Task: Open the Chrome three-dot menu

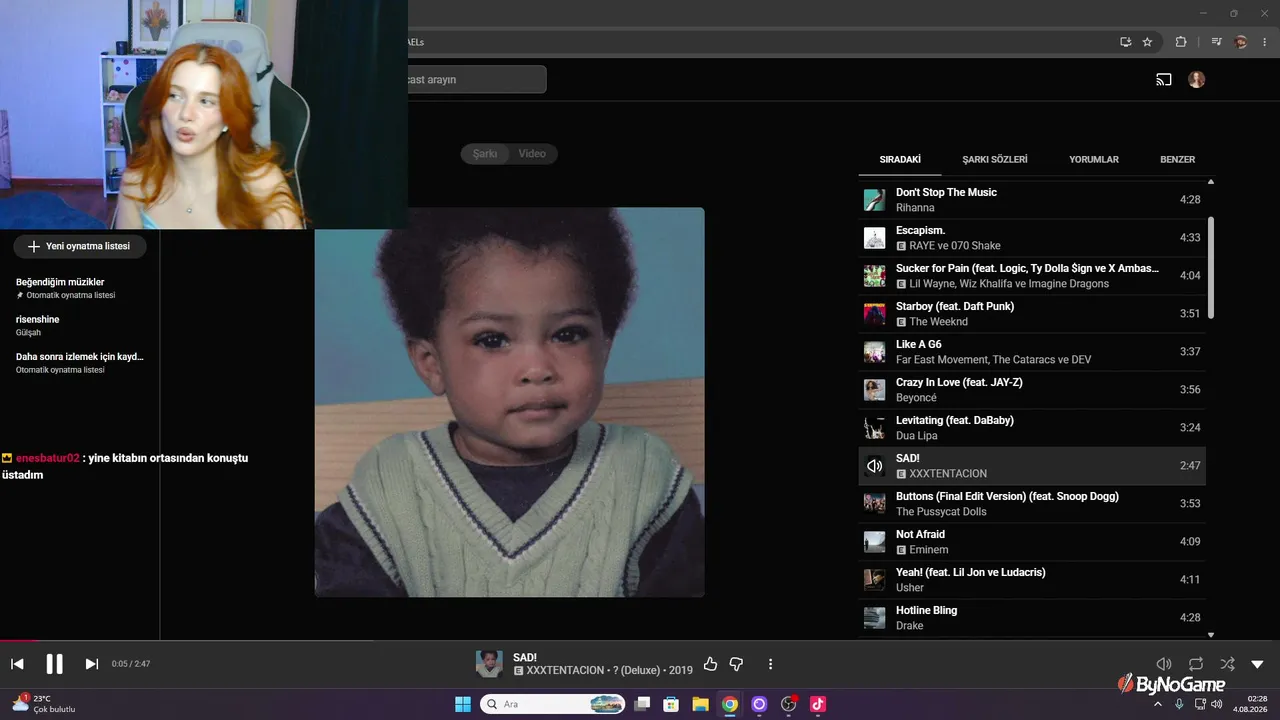Action: point(1264,42)
